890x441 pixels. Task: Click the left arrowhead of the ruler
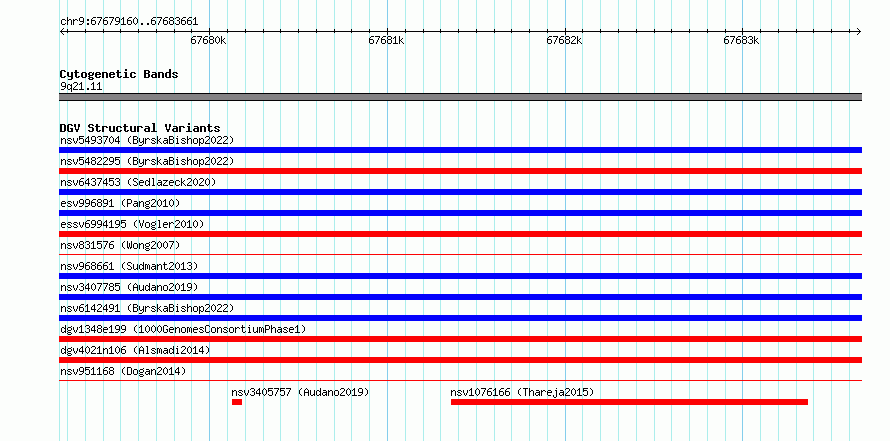(x=62, y=31)
